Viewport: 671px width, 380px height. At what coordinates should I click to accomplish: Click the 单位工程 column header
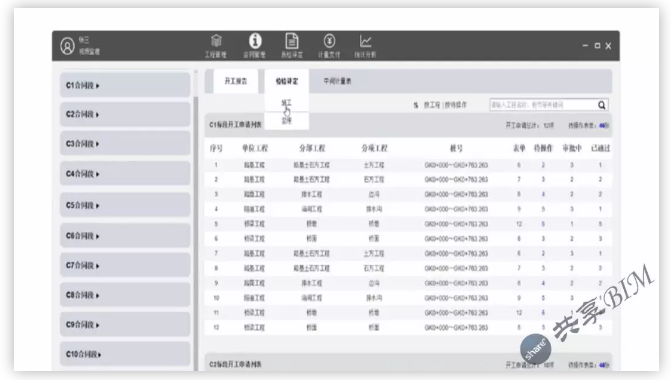[255, 148]
